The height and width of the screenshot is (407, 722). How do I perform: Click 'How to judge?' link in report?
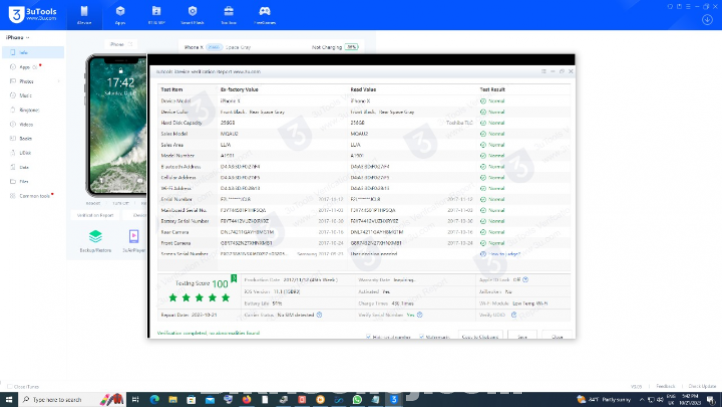point(504,254)
